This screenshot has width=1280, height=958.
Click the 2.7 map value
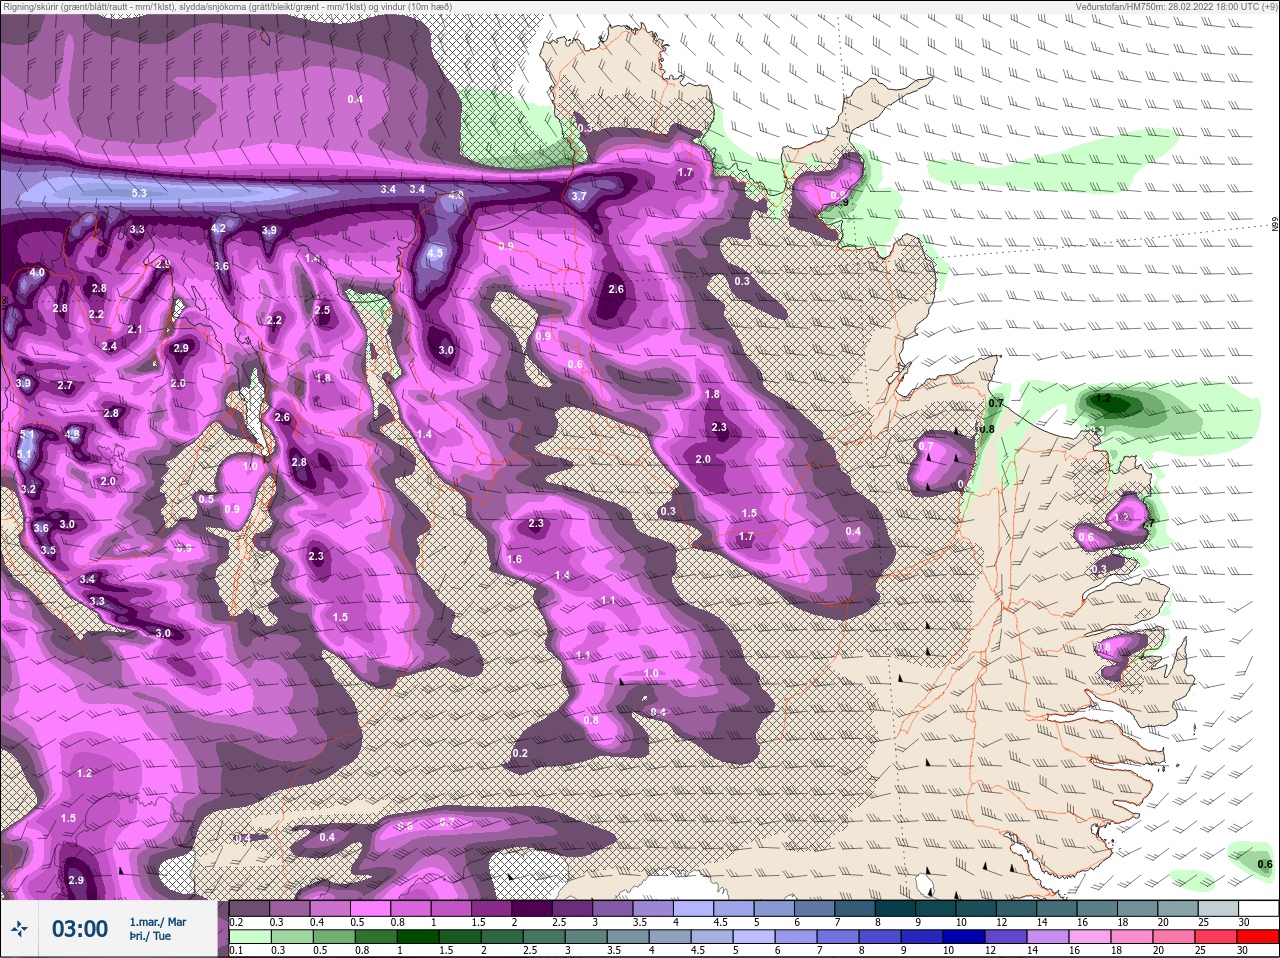coord(65,386)
